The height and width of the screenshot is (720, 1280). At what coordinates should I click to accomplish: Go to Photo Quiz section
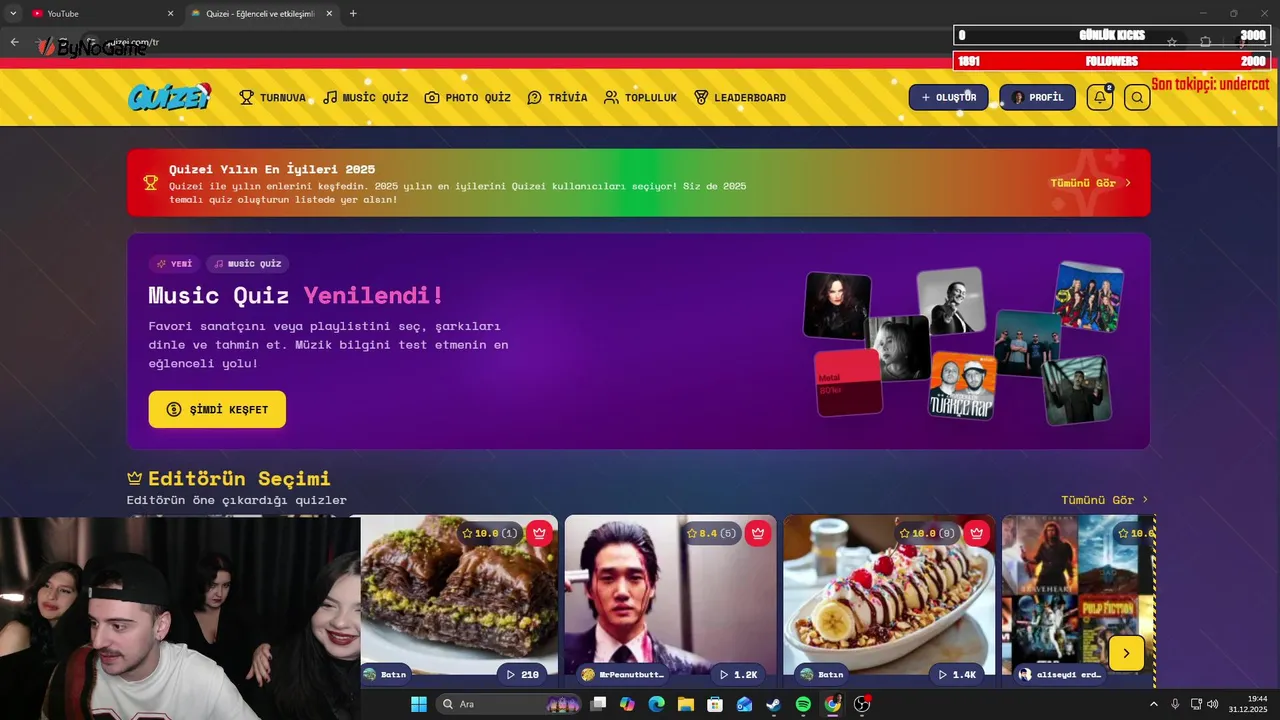[468, 97]
